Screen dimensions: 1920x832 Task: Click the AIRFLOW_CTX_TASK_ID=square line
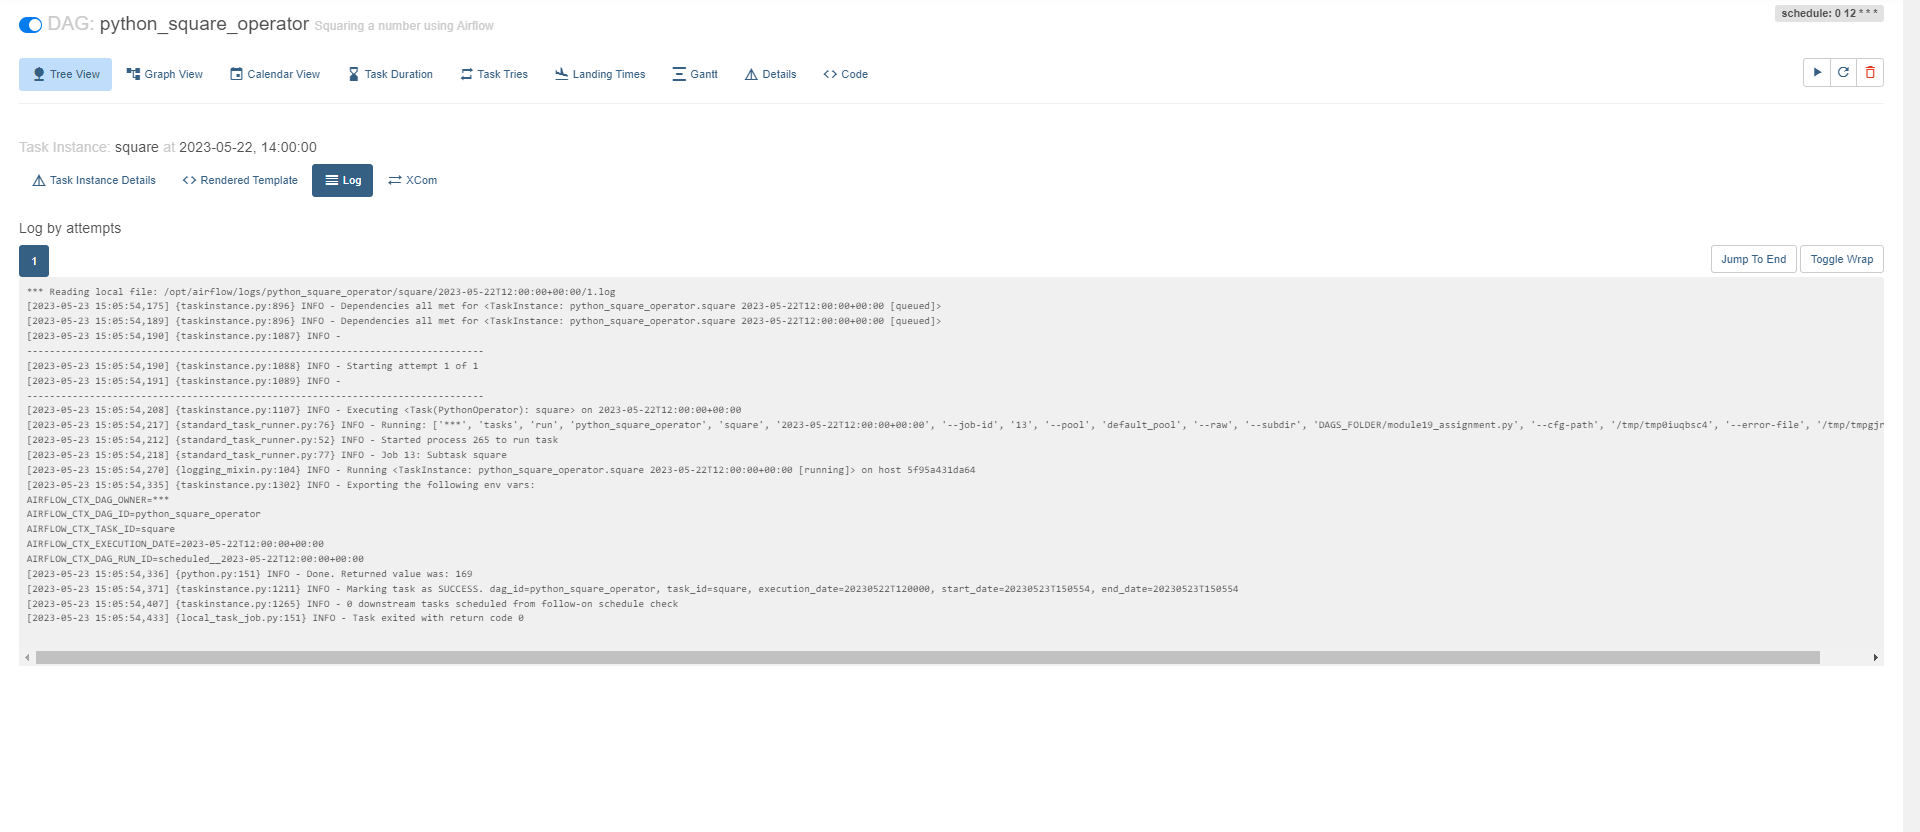point(100,530)
